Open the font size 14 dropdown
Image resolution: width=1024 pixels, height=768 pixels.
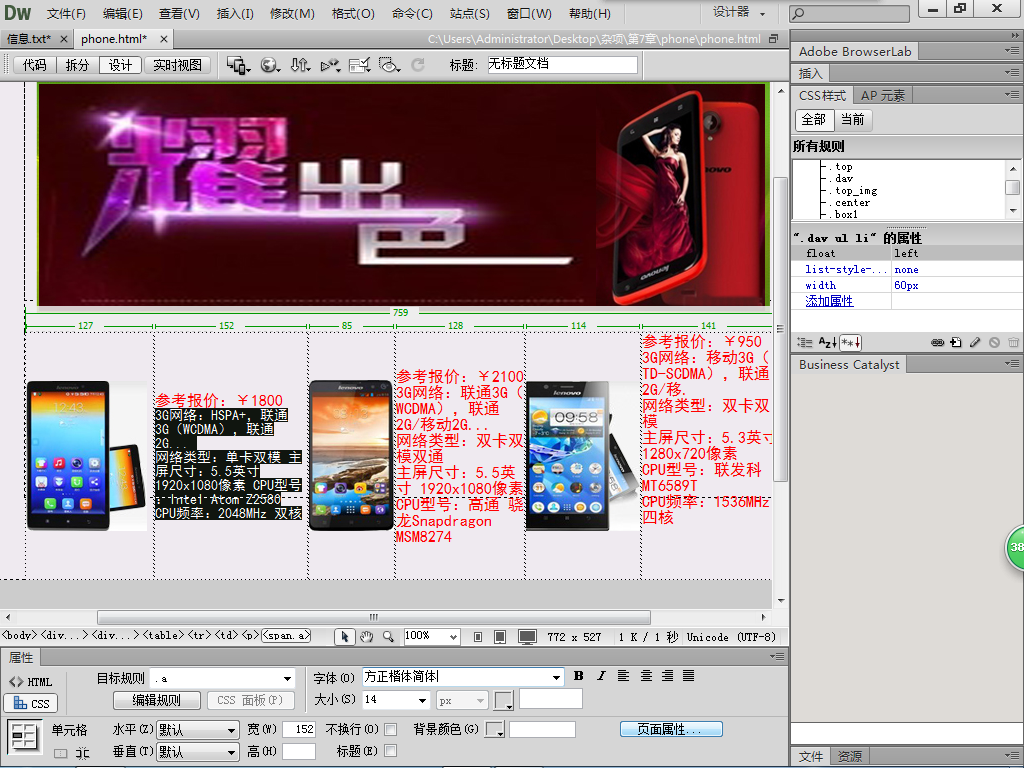423,700
